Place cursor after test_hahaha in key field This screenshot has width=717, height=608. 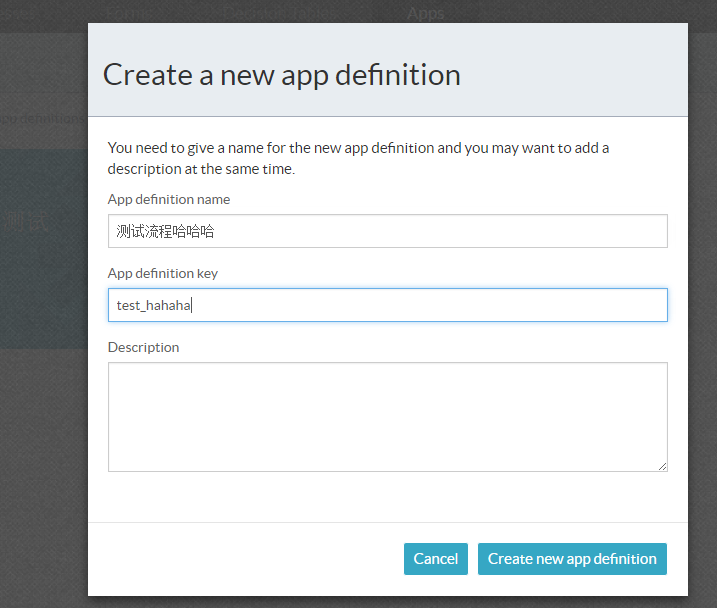[x=192, y=305]
